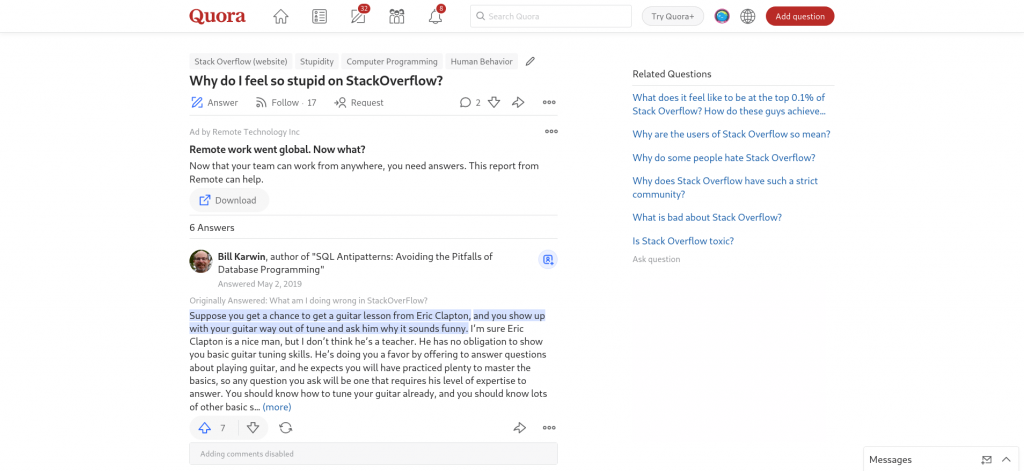Open the Following feed icon
Screen dimensions: 1024x471
[319, 16]
